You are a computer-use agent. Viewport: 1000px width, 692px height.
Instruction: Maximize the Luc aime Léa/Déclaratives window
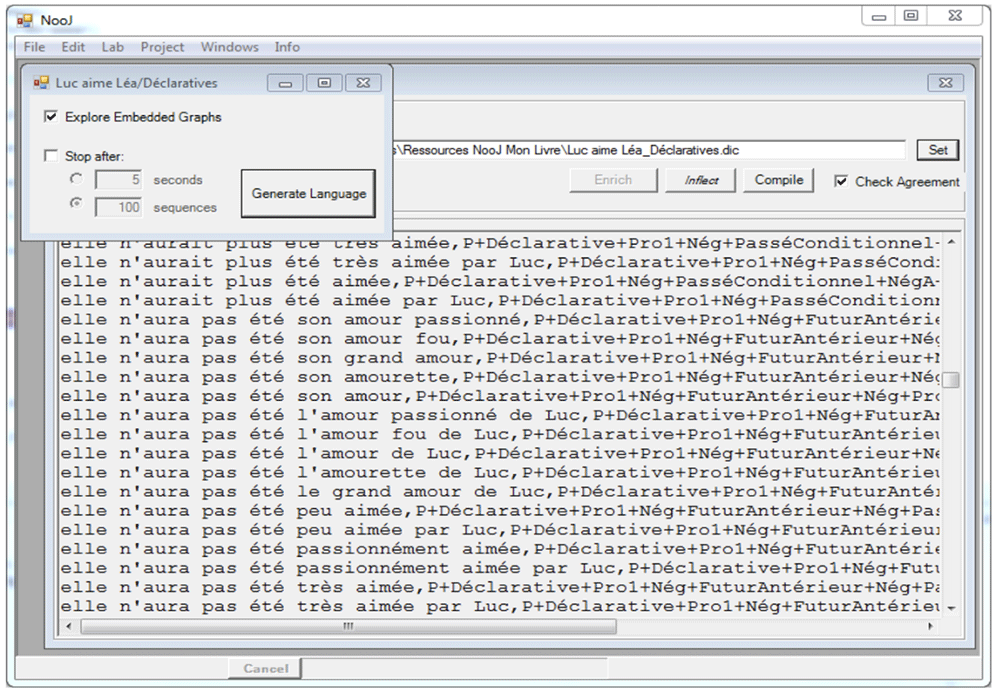coord(324,83)
